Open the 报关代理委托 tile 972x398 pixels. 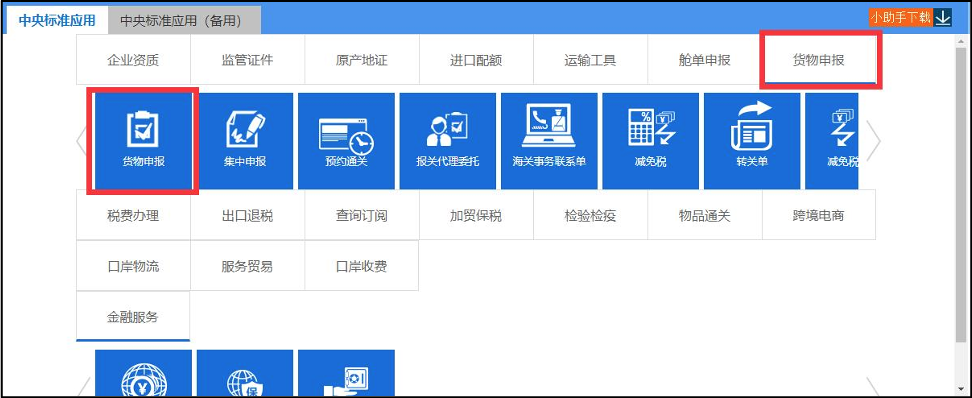coord(448,141)
